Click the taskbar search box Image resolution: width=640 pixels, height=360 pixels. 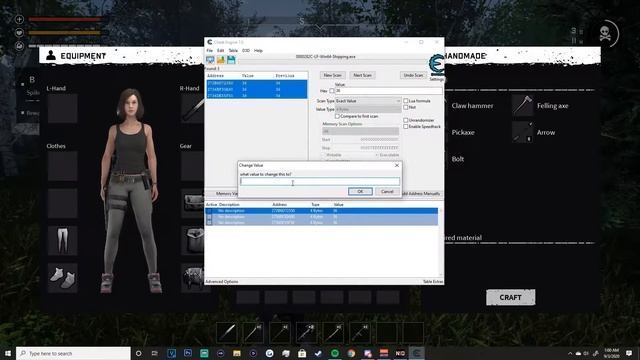point(73,353)
